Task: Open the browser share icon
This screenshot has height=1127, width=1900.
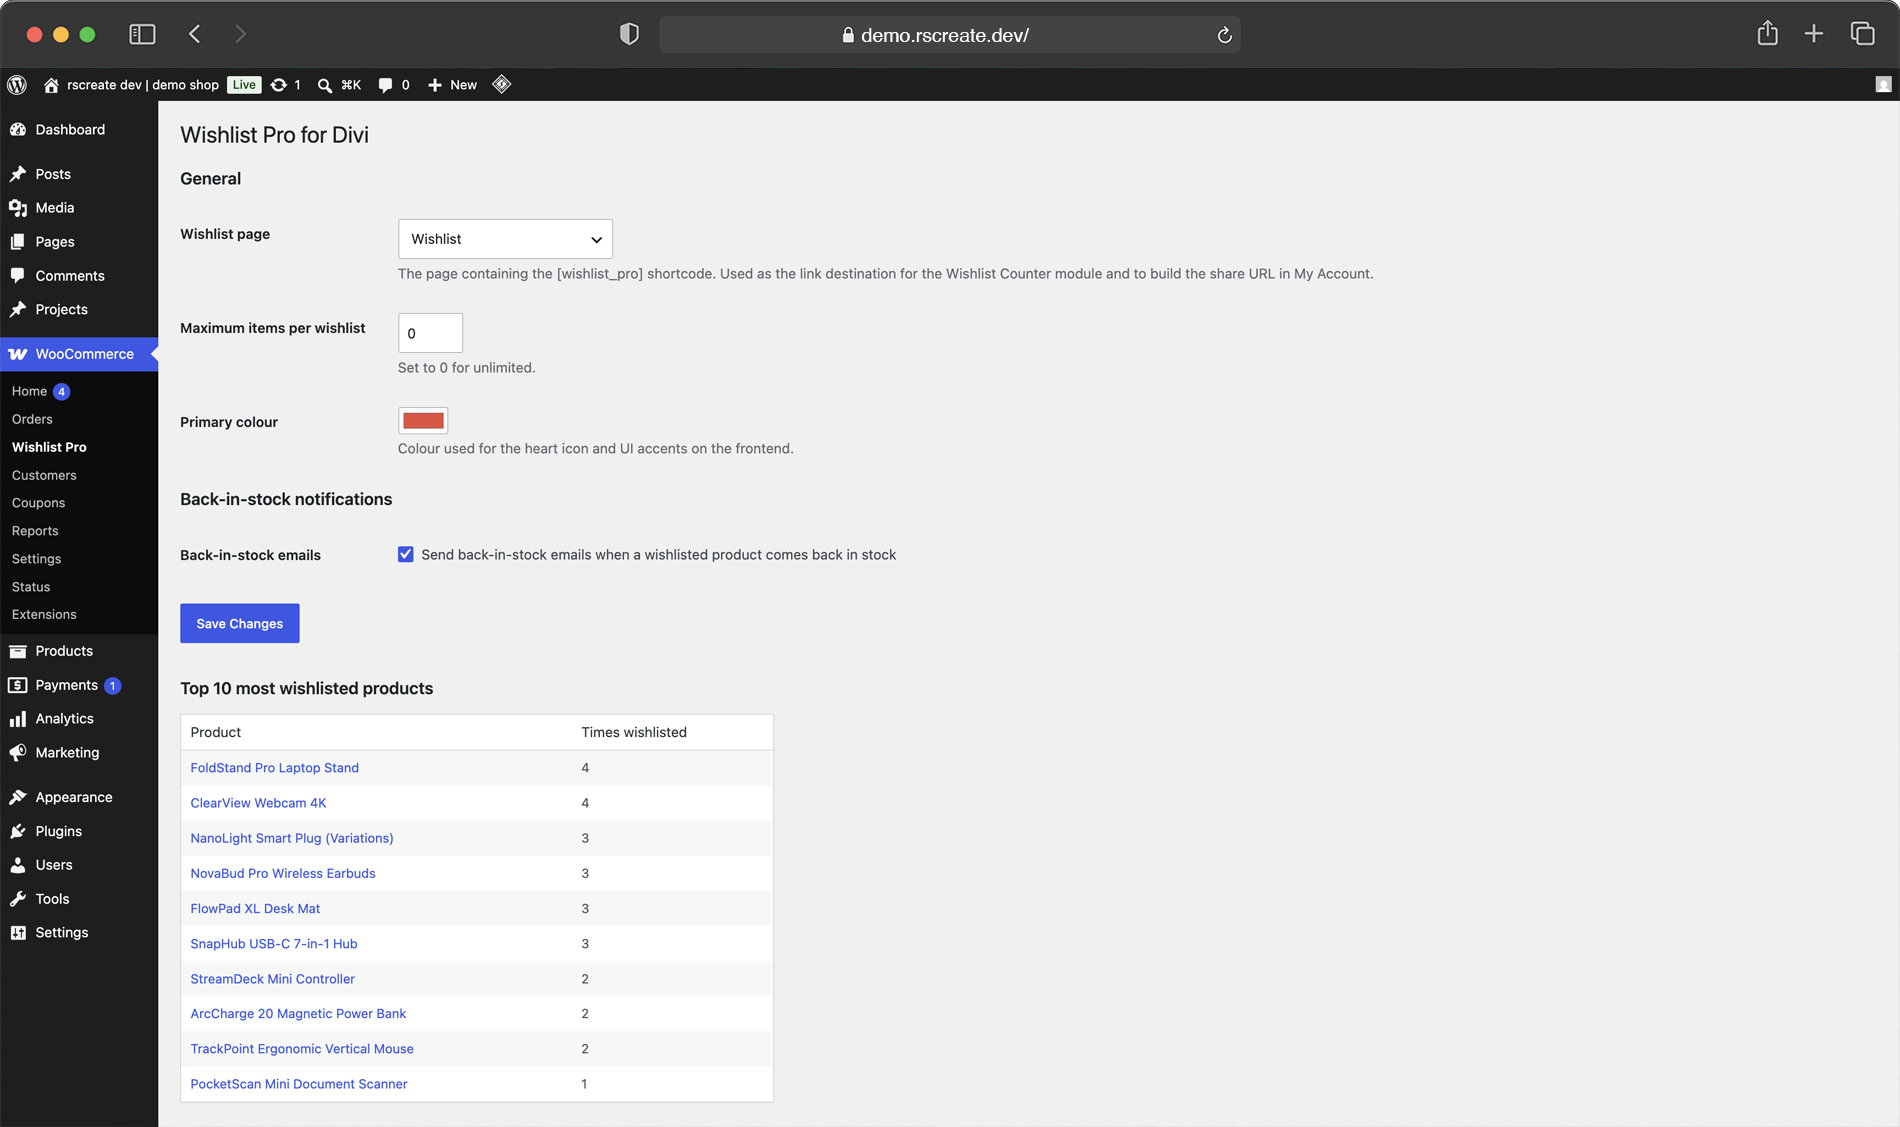Action: coord(1767,33)
